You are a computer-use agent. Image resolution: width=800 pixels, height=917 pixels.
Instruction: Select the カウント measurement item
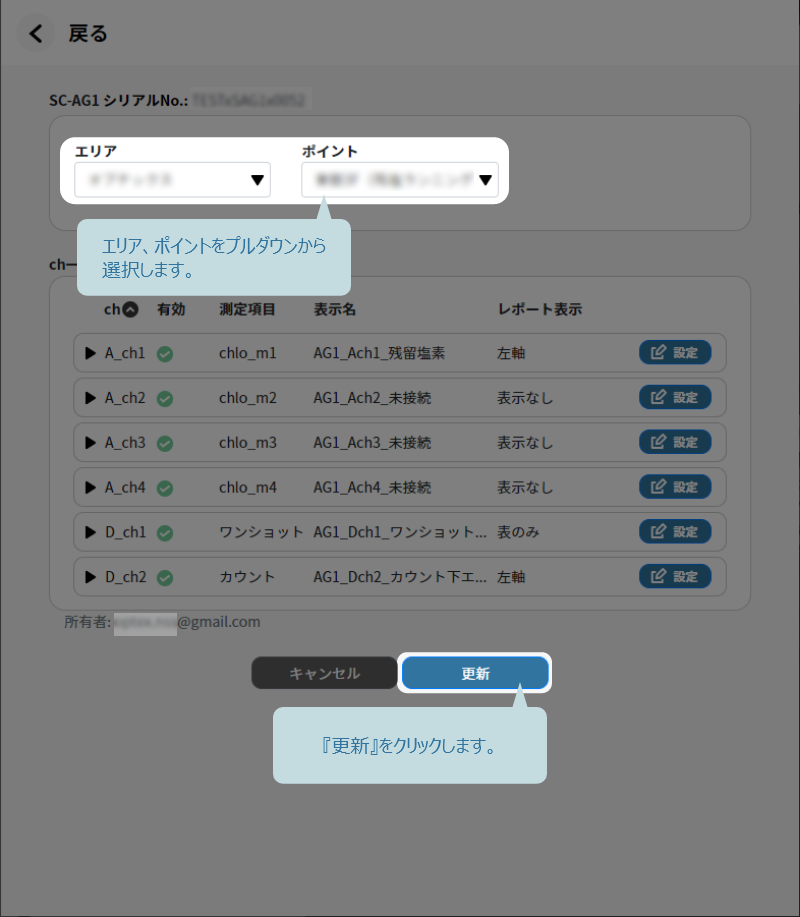click(x=247, y=577)
